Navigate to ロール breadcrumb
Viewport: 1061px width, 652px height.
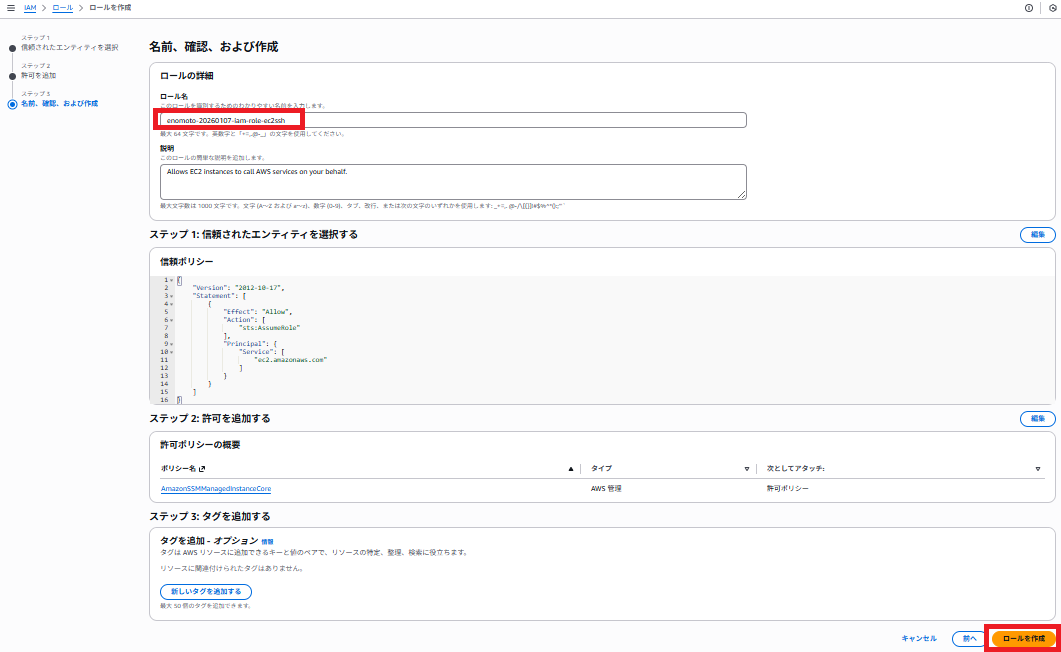62,8
